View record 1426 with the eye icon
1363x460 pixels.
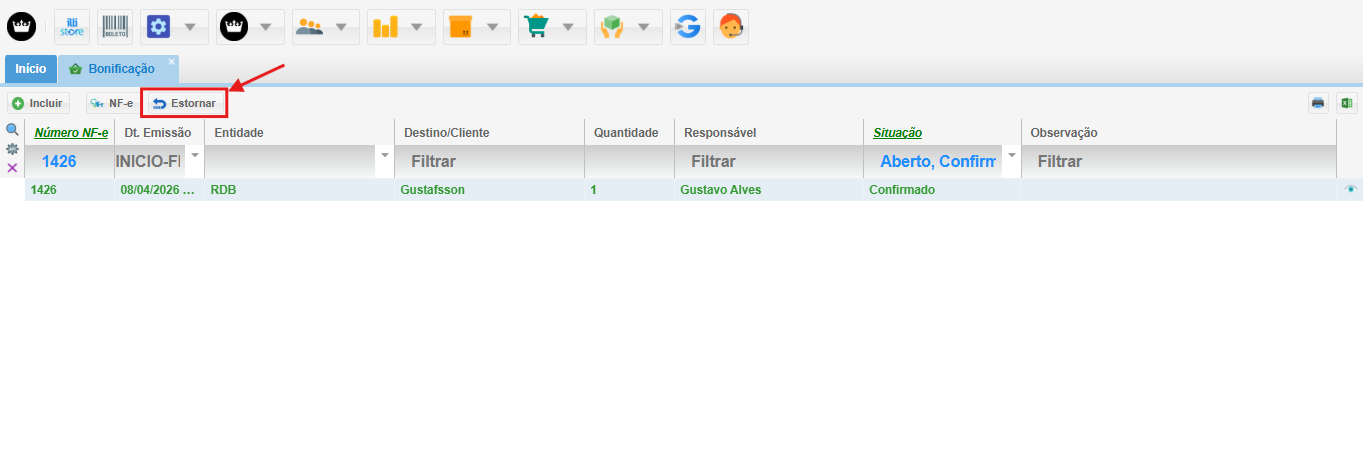tap(1350, 189)
